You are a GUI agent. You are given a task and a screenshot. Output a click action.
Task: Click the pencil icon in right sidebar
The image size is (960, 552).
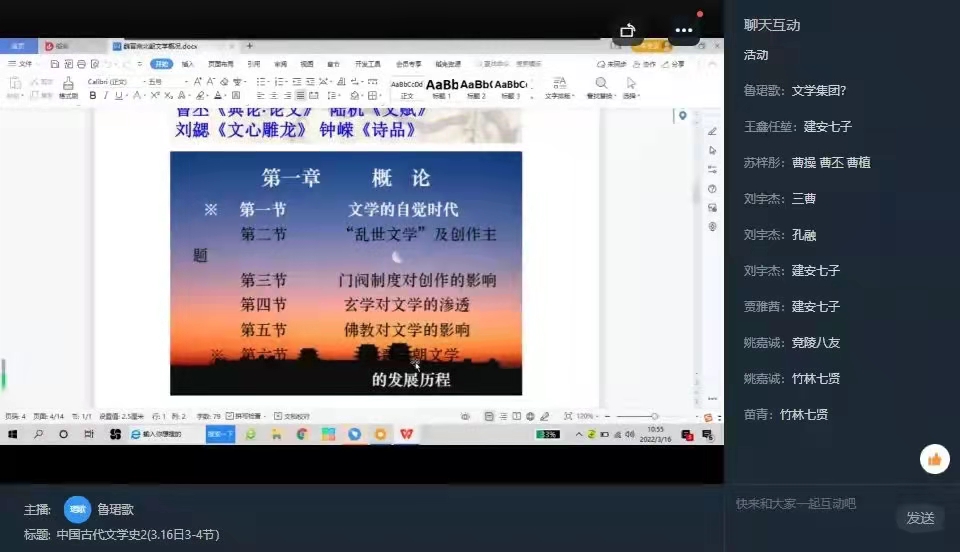[712, 132]
